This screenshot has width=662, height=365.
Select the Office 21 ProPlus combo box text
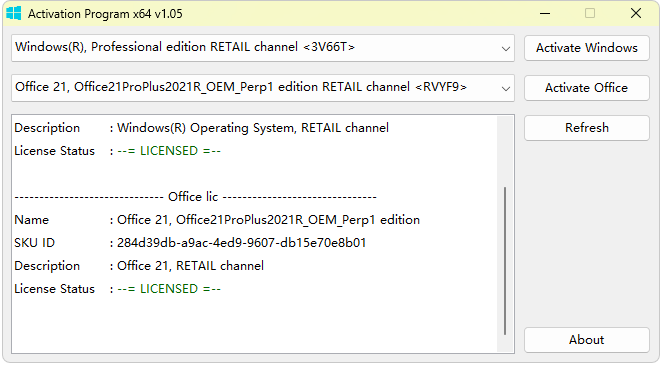click(241, 87)
